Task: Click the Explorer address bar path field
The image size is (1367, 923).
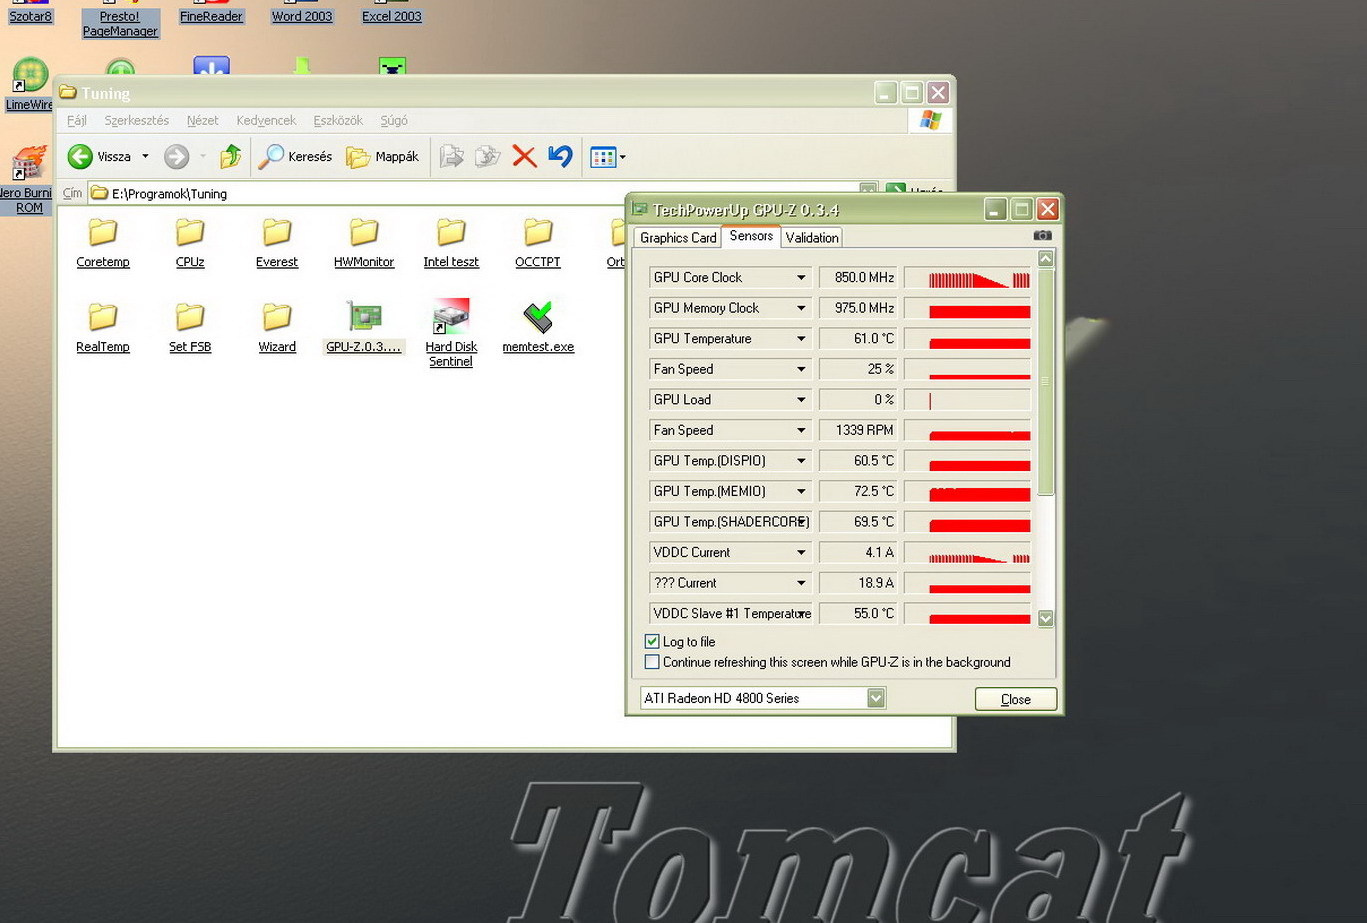Action: click(x=475, y=193)
